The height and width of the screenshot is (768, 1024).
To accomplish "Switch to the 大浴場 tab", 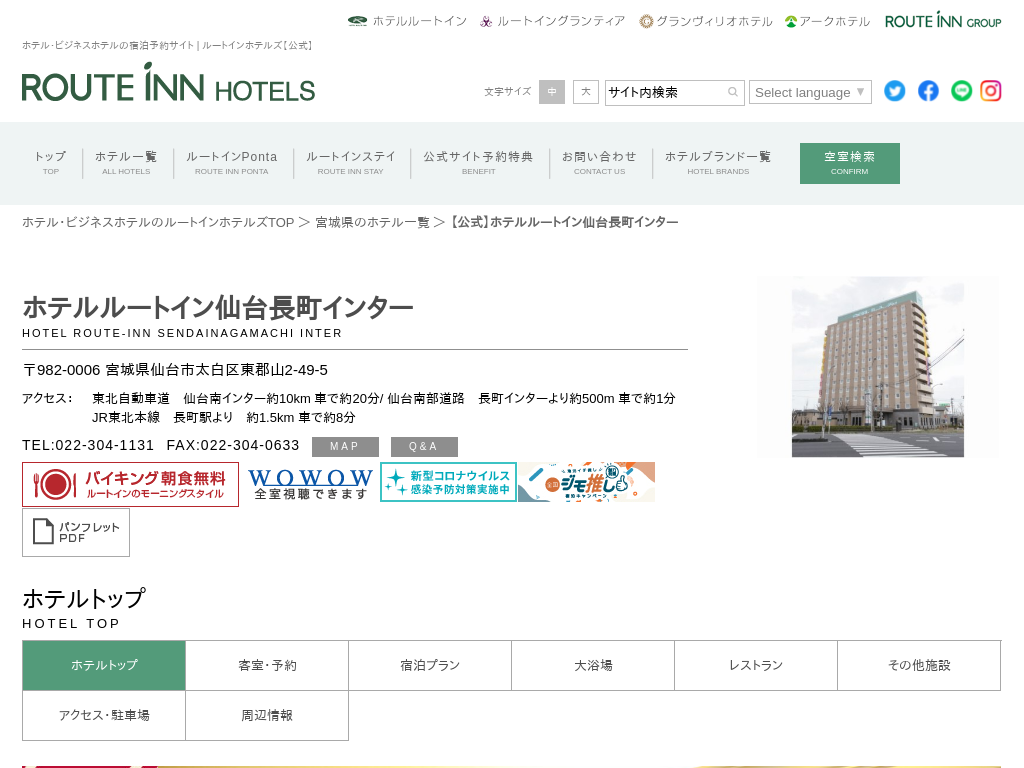I will coord(593,665).
